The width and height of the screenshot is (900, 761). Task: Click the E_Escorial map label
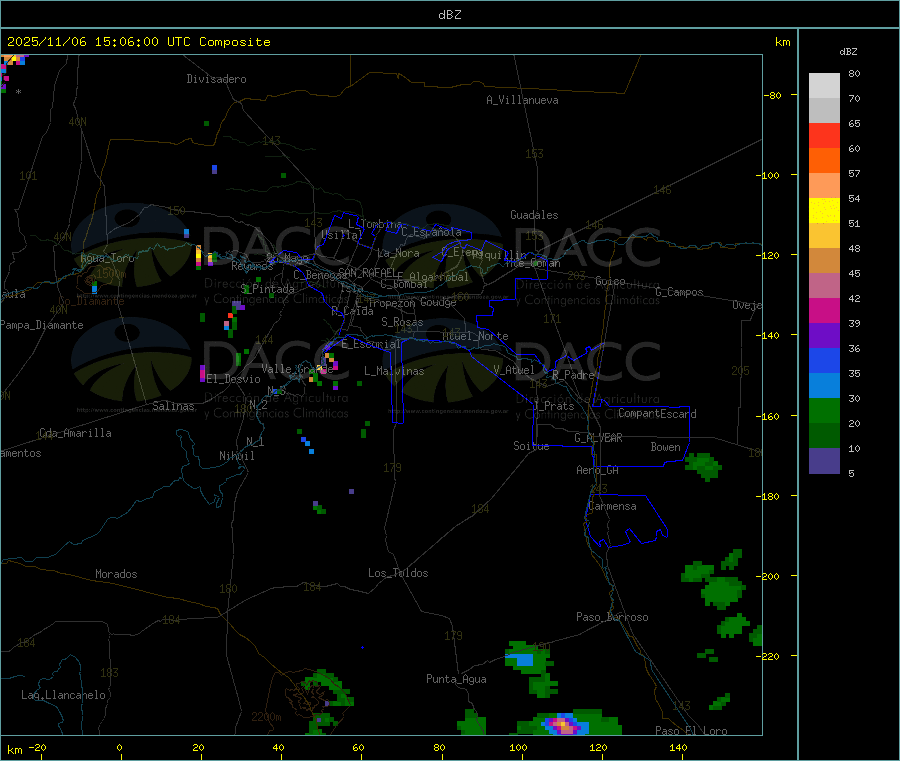[x=370, y=344]
